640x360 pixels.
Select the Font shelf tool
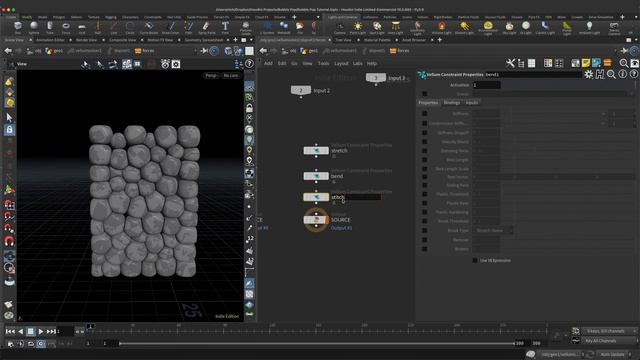click(225, 28)
